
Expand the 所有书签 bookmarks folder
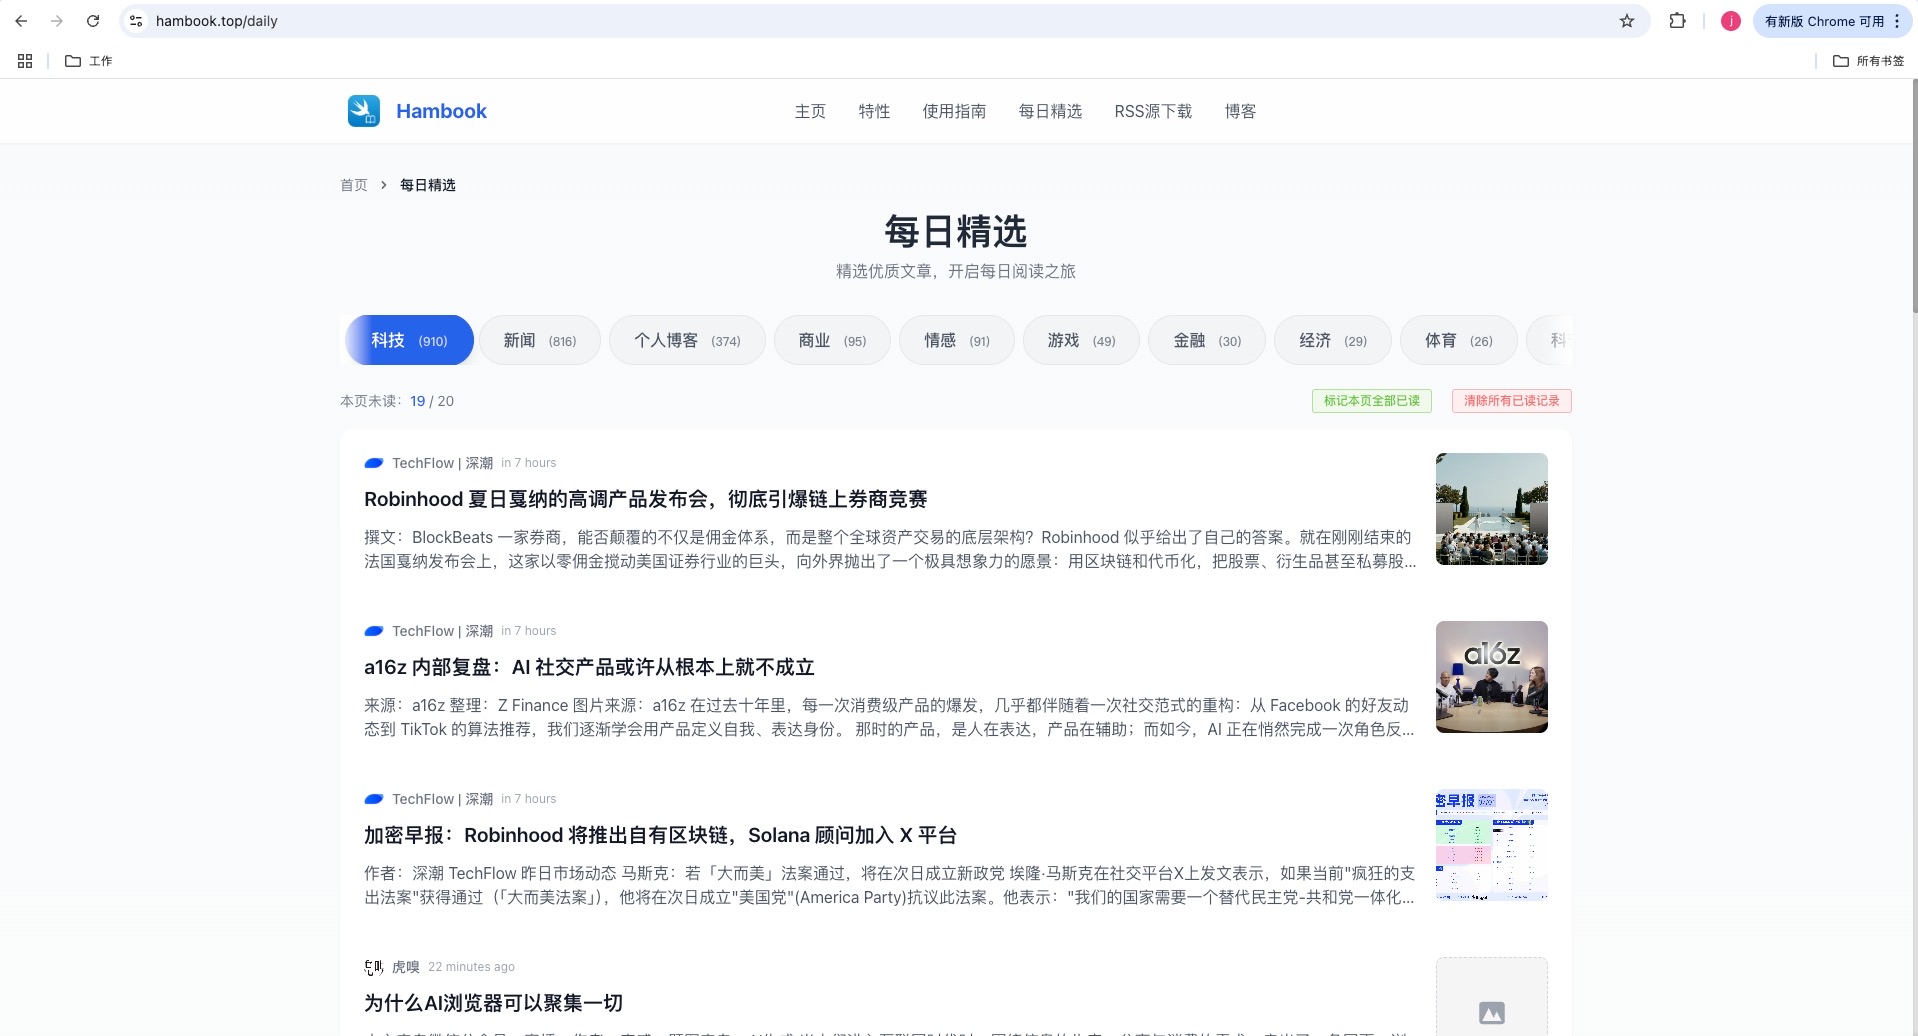[x=1868, y=61]
